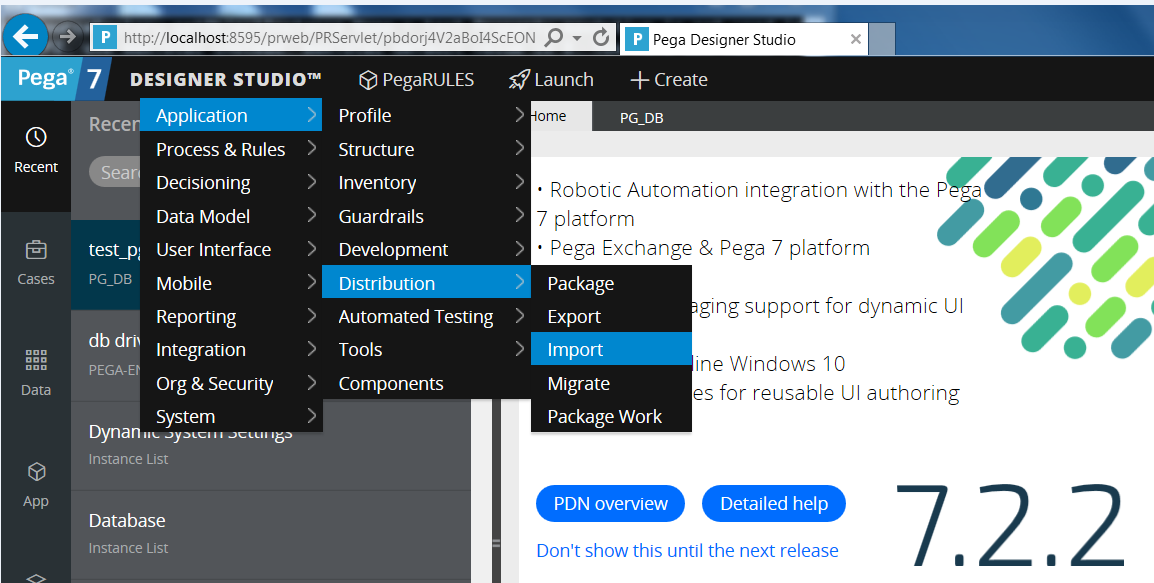Switch to the Home tab

(560, 116)
